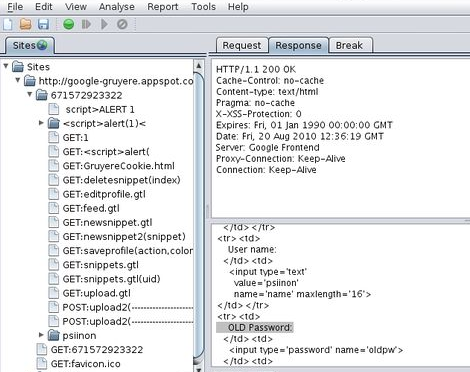Select GET:newsnippet.gtl entry
Viewport: 470px width, 372px height.
107,222
